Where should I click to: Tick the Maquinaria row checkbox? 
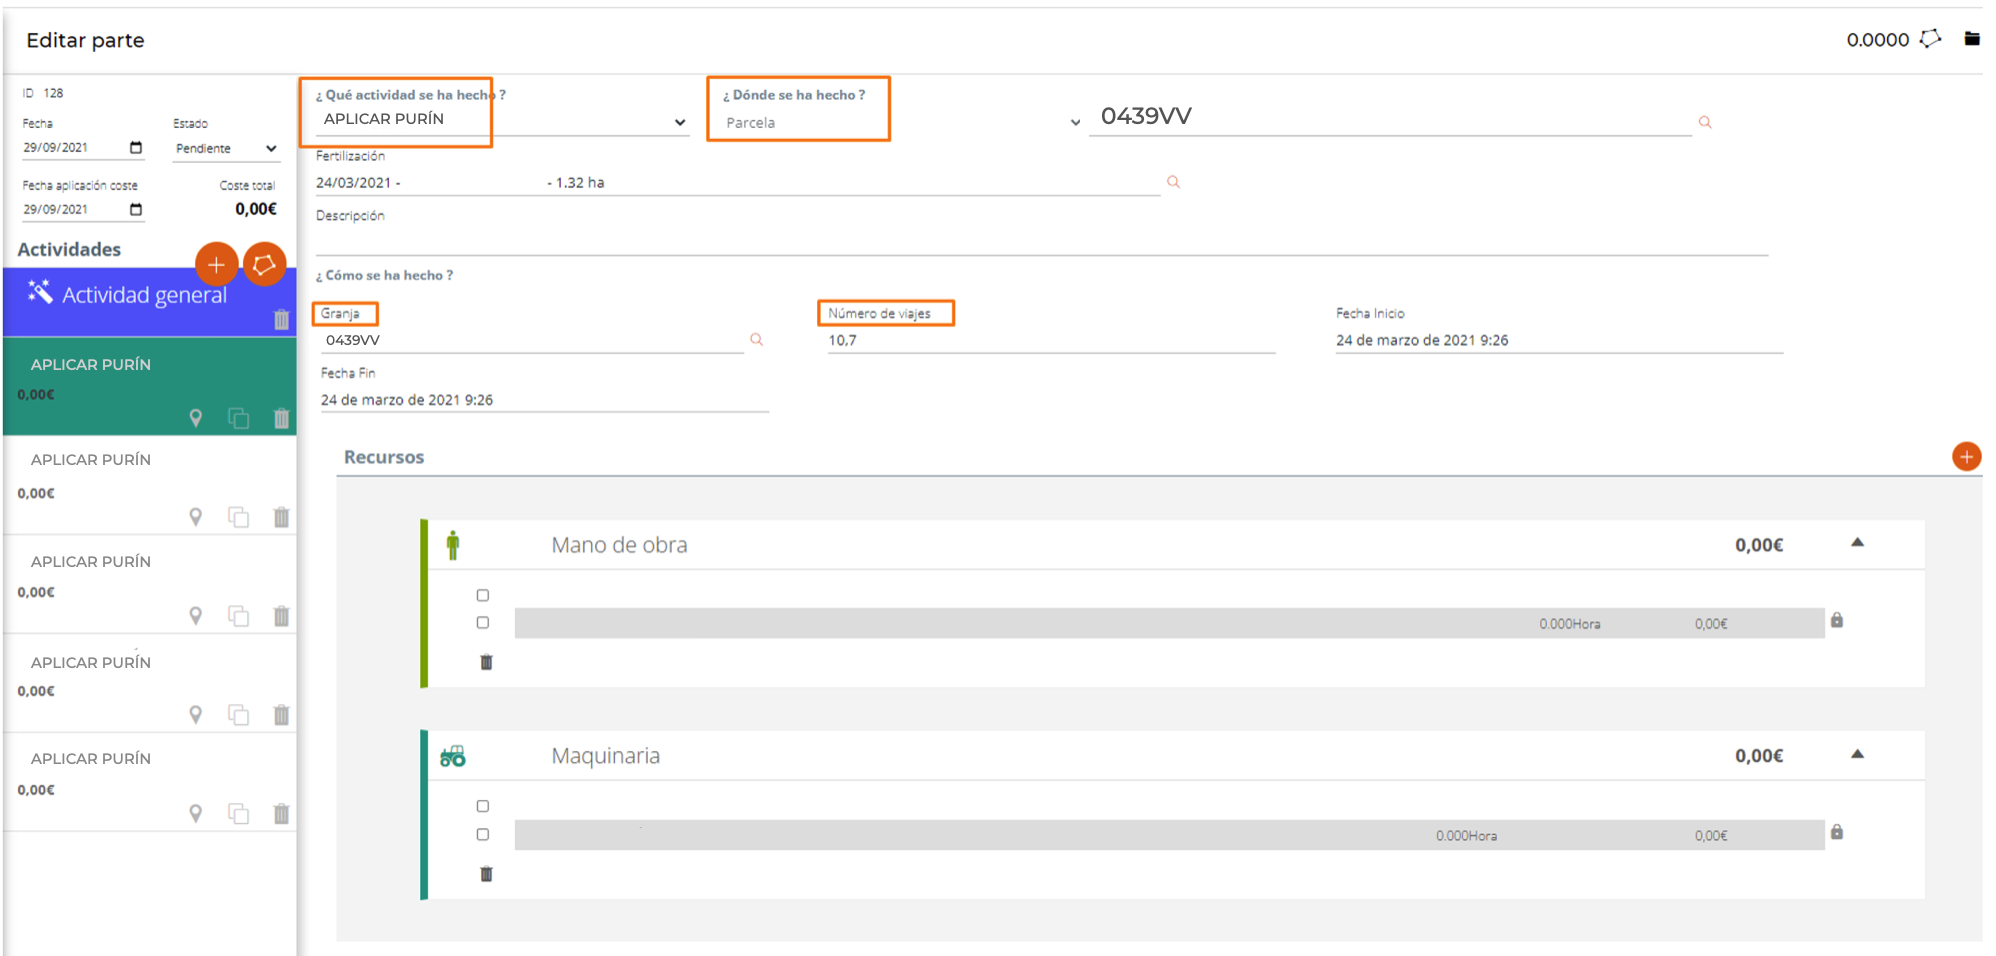483,834
